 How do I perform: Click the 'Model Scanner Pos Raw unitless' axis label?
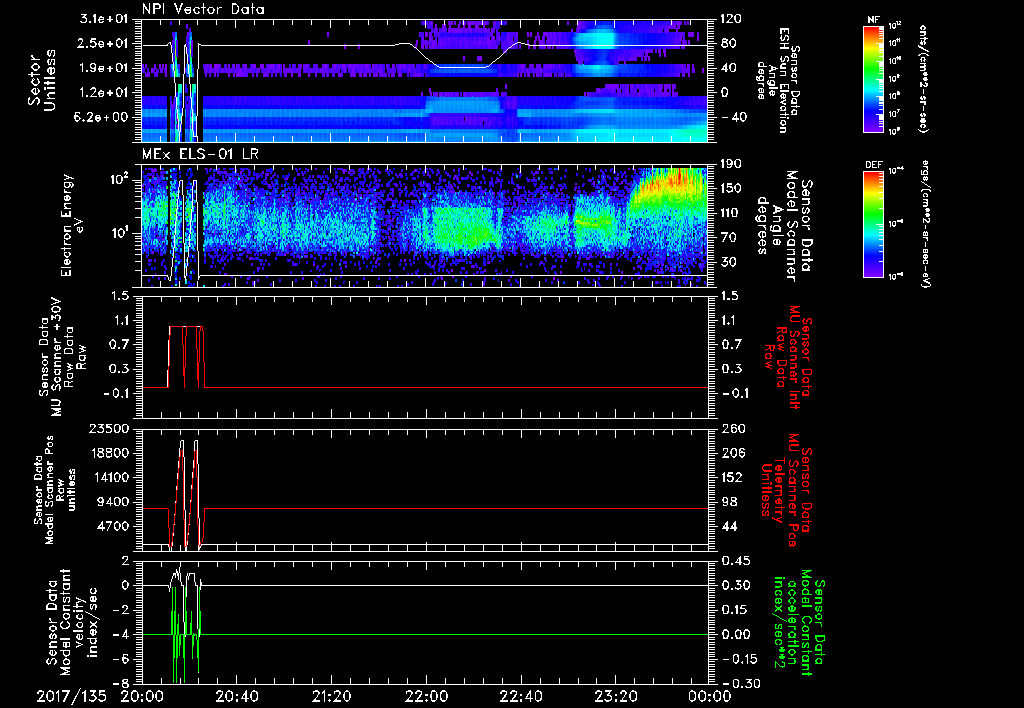pos(55,490)
